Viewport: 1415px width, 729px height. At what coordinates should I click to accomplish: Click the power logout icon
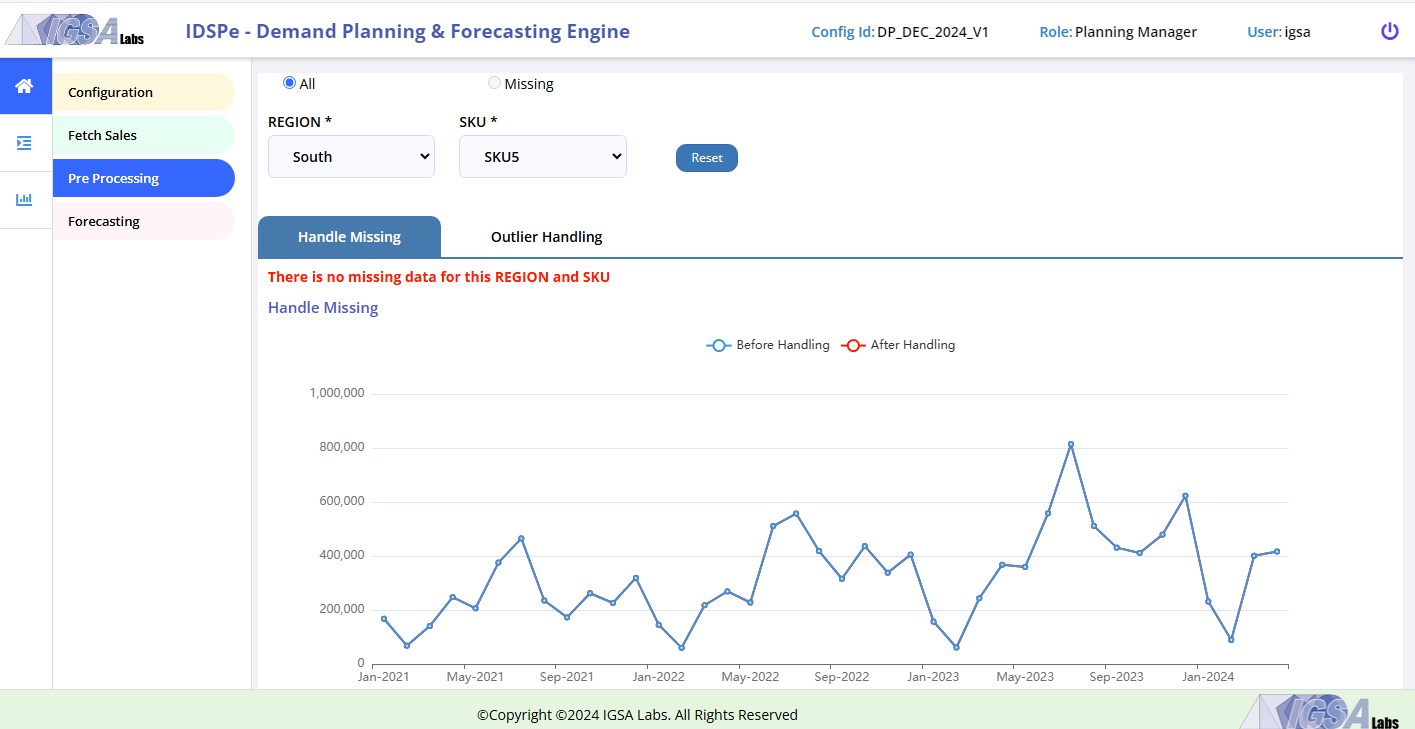point(1390,31)
